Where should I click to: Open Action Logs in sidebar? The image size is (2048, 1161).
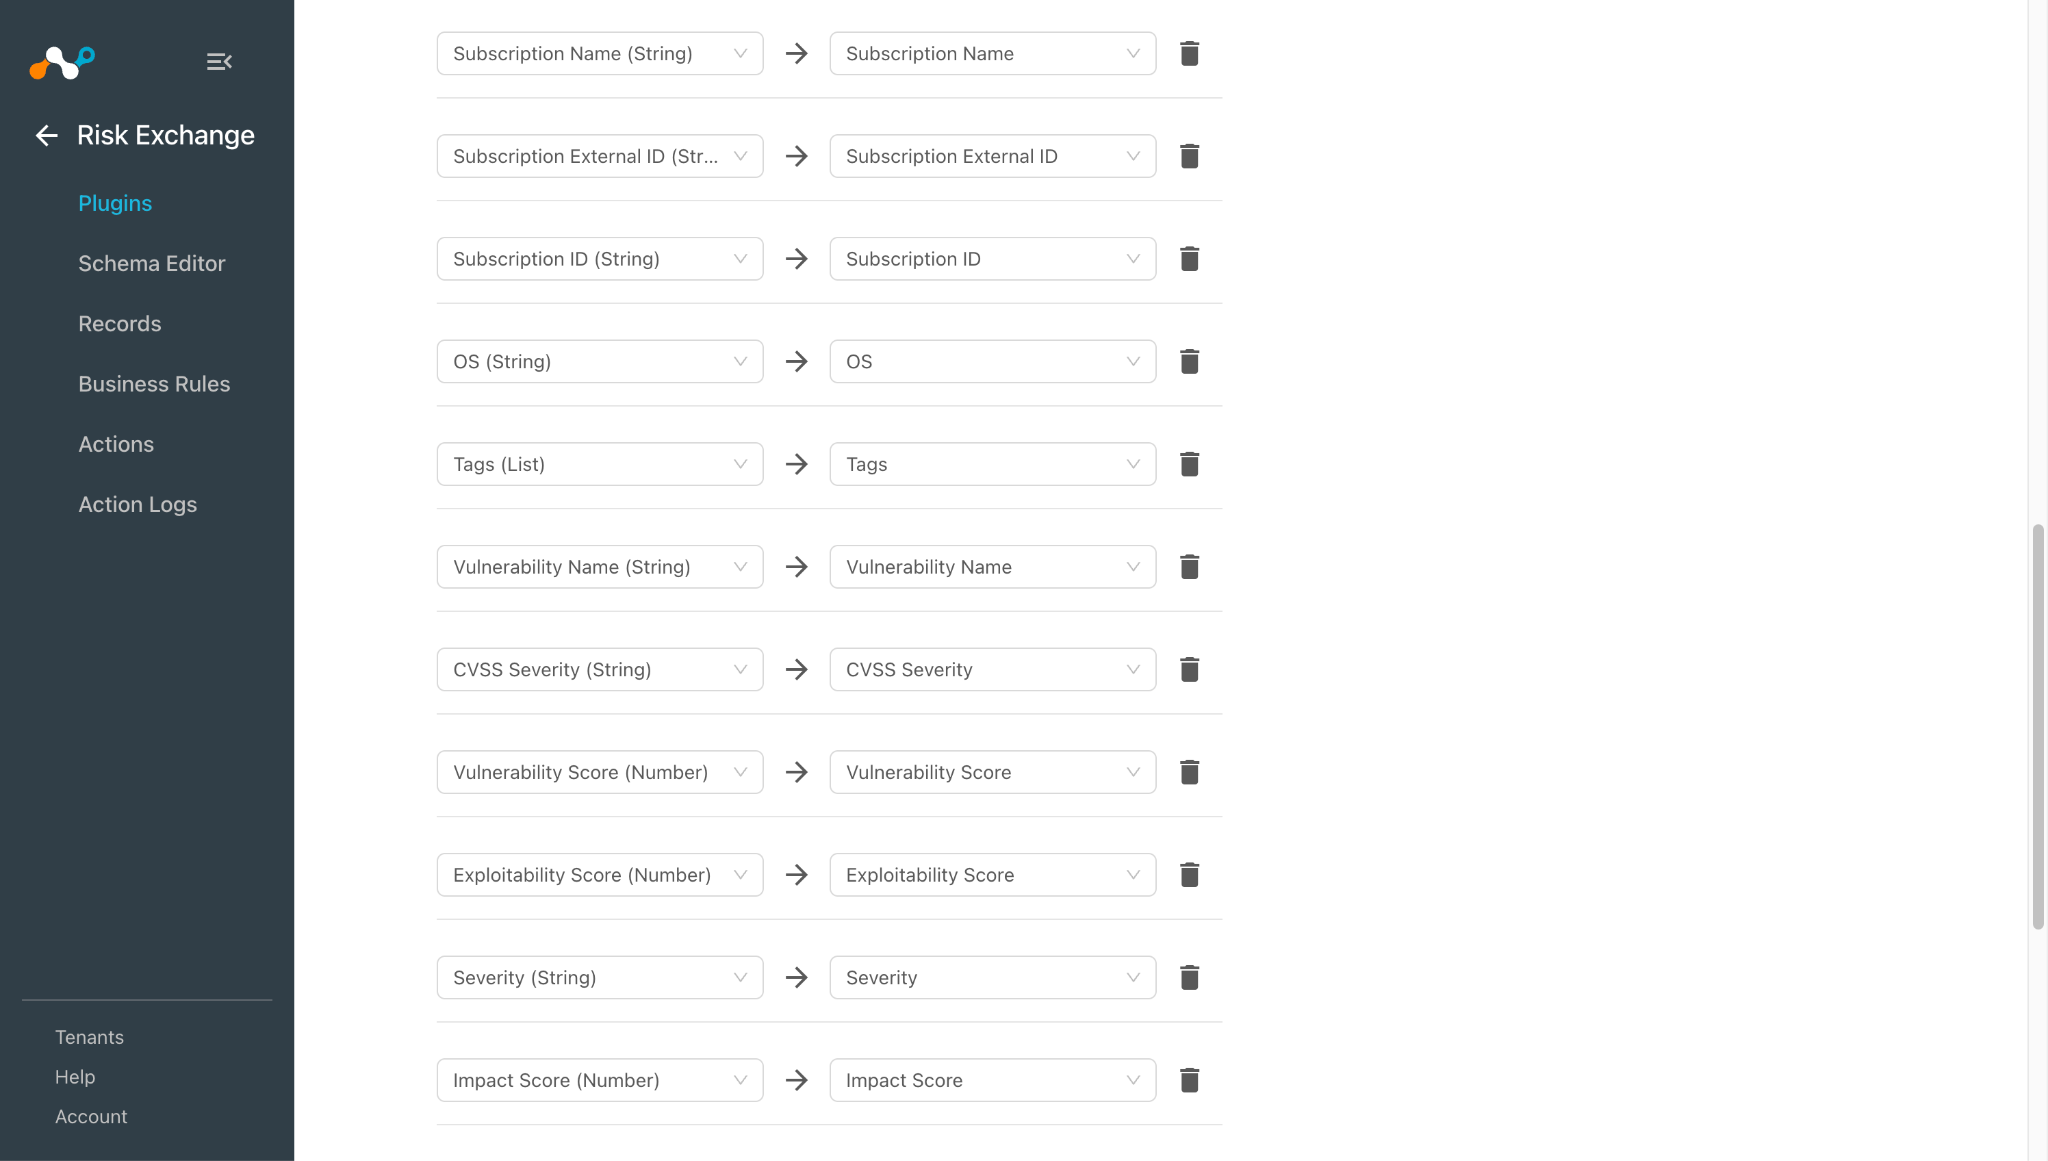point(138,505)
